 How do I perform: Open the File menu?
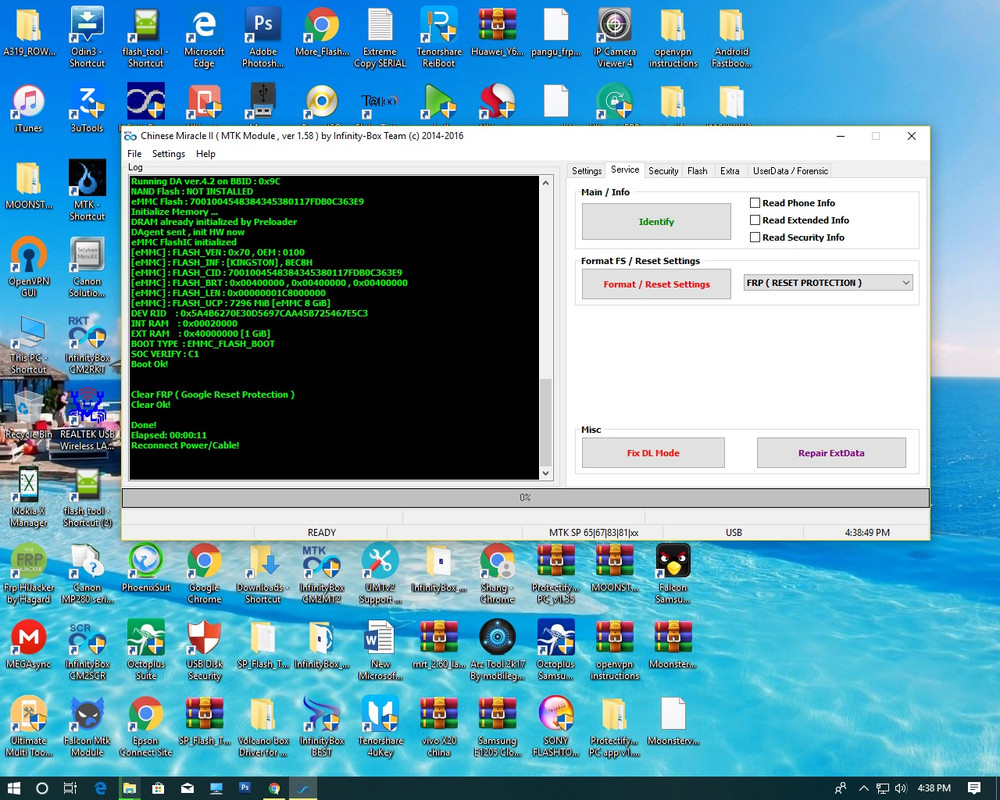pyautogui.click(x=134, y=154)
